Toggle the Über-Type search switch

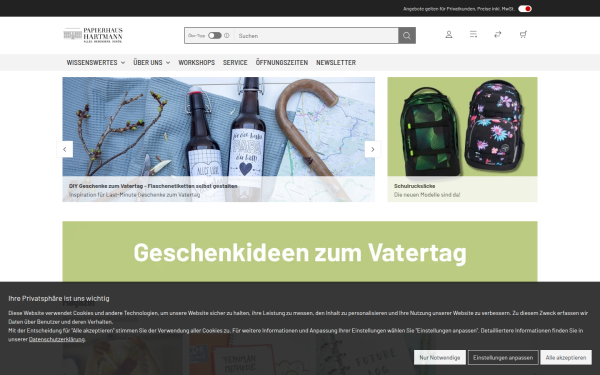point(215,36)
